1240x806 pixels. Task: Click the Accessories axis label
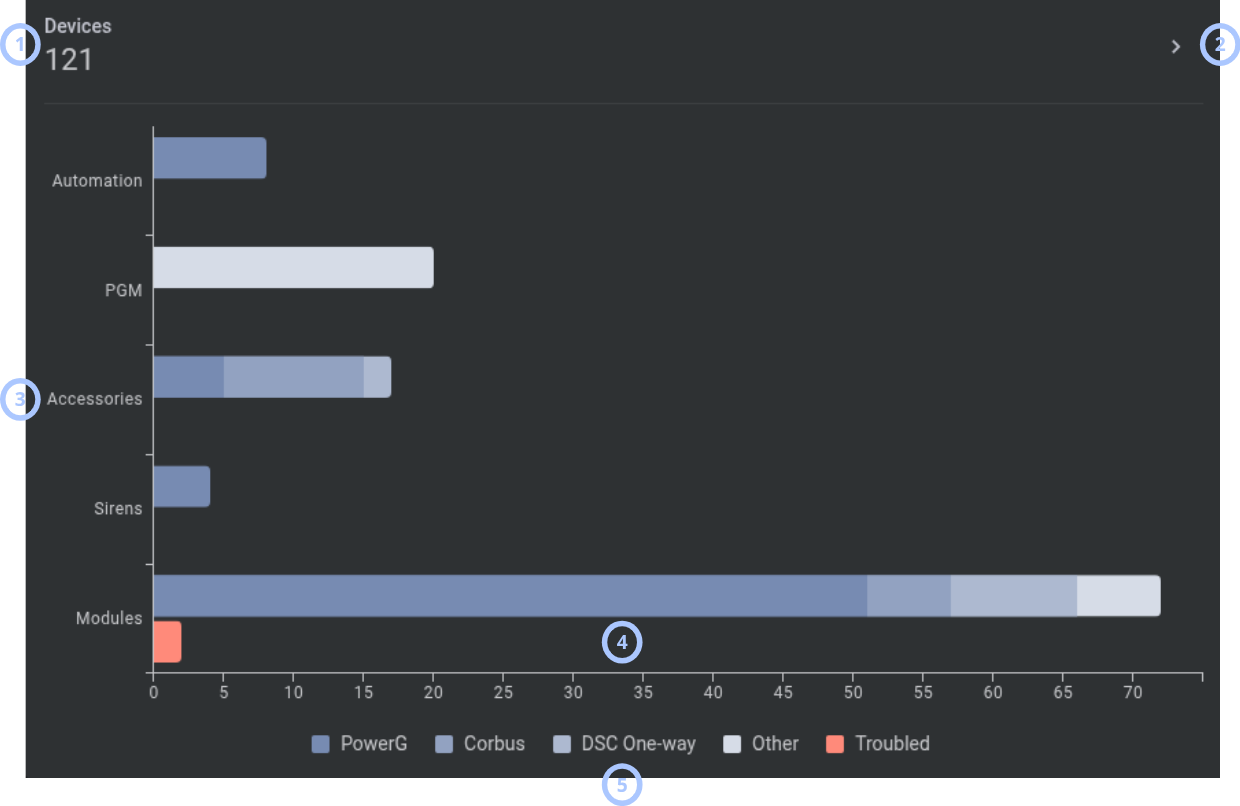coord(95,399)
